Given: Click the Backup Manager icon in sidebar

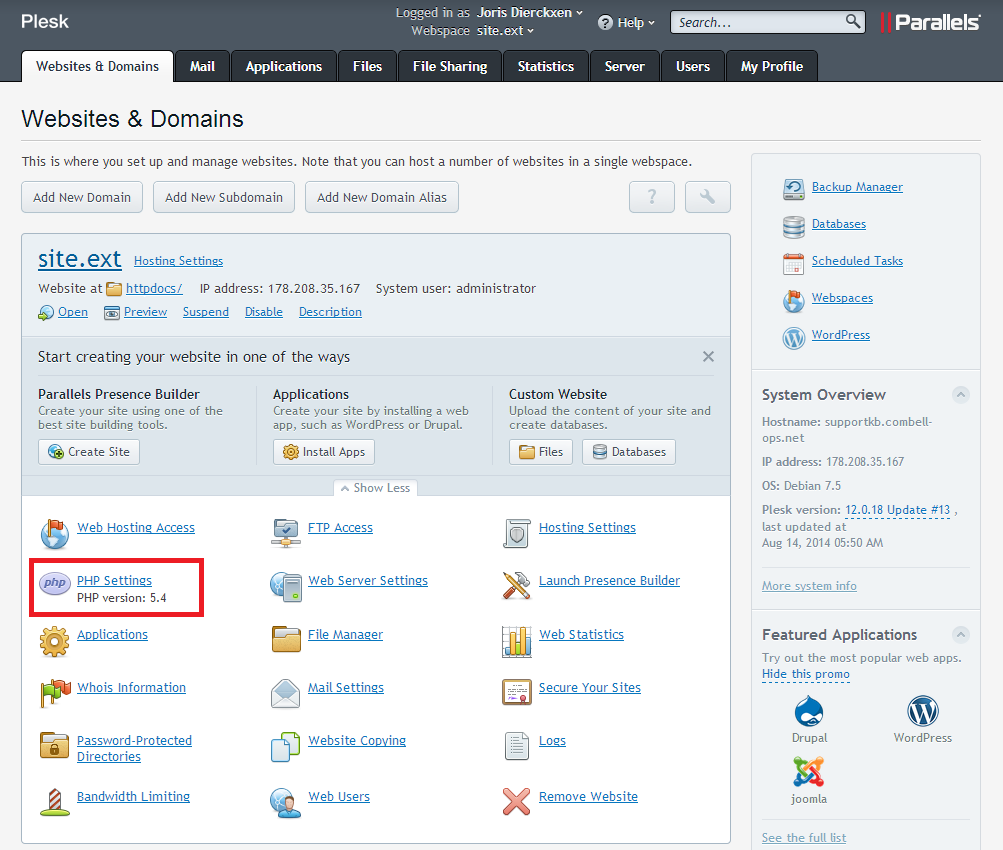Looking at the screenshot, I should click(x=793, y=189).
